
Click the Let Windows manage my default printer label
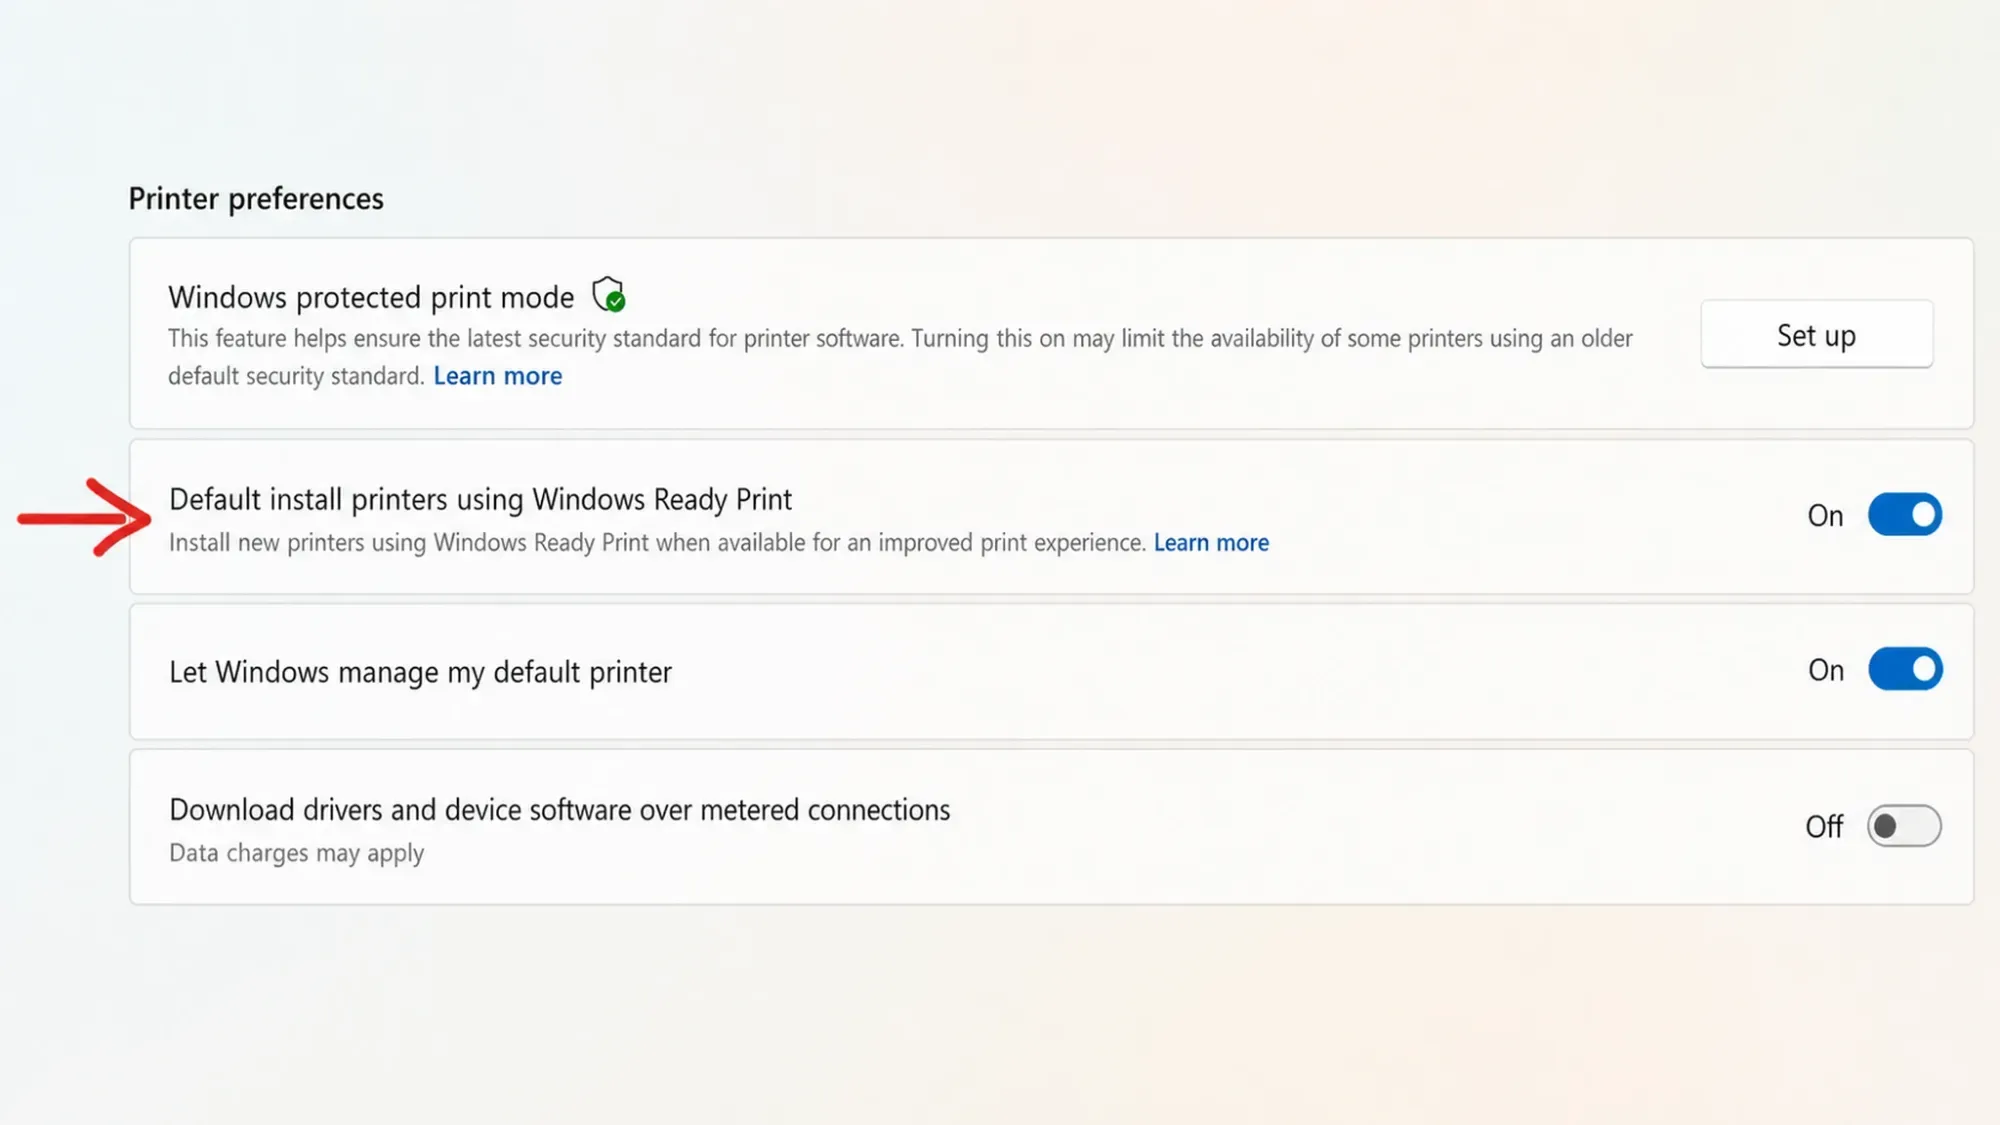420,672
